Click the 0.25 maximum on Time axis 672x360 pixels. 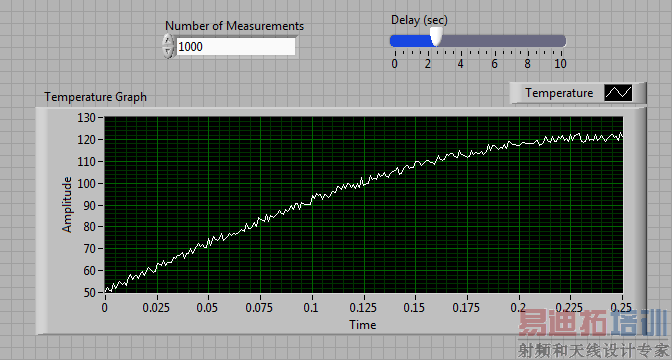pyautogui.click(x=622, y=308)
